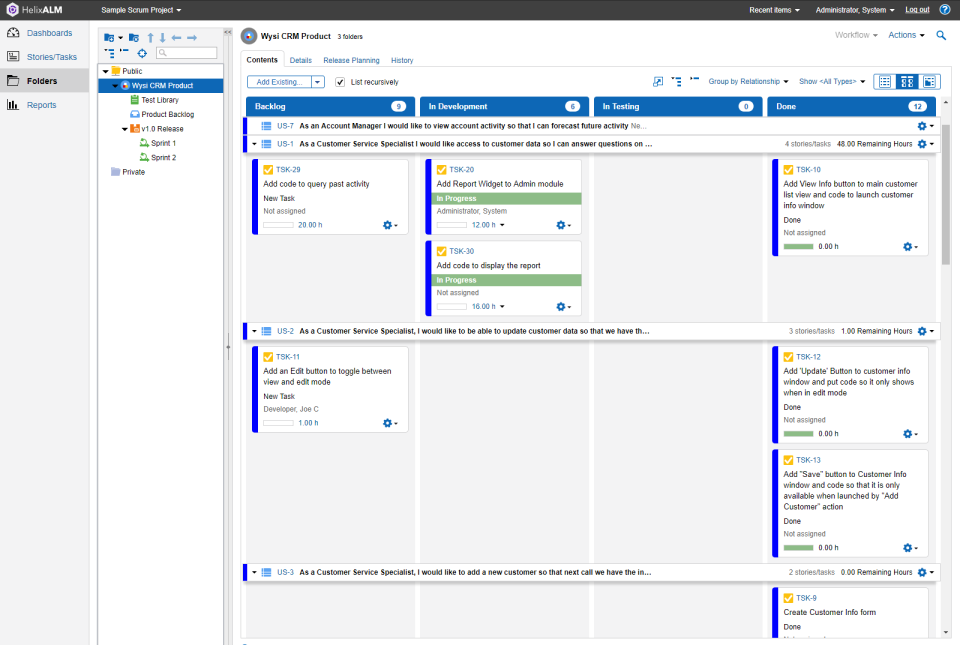The width and height of the screenshot is (960, 645).
Task: Click the pop-out open in new window icon
Action: 658,81
